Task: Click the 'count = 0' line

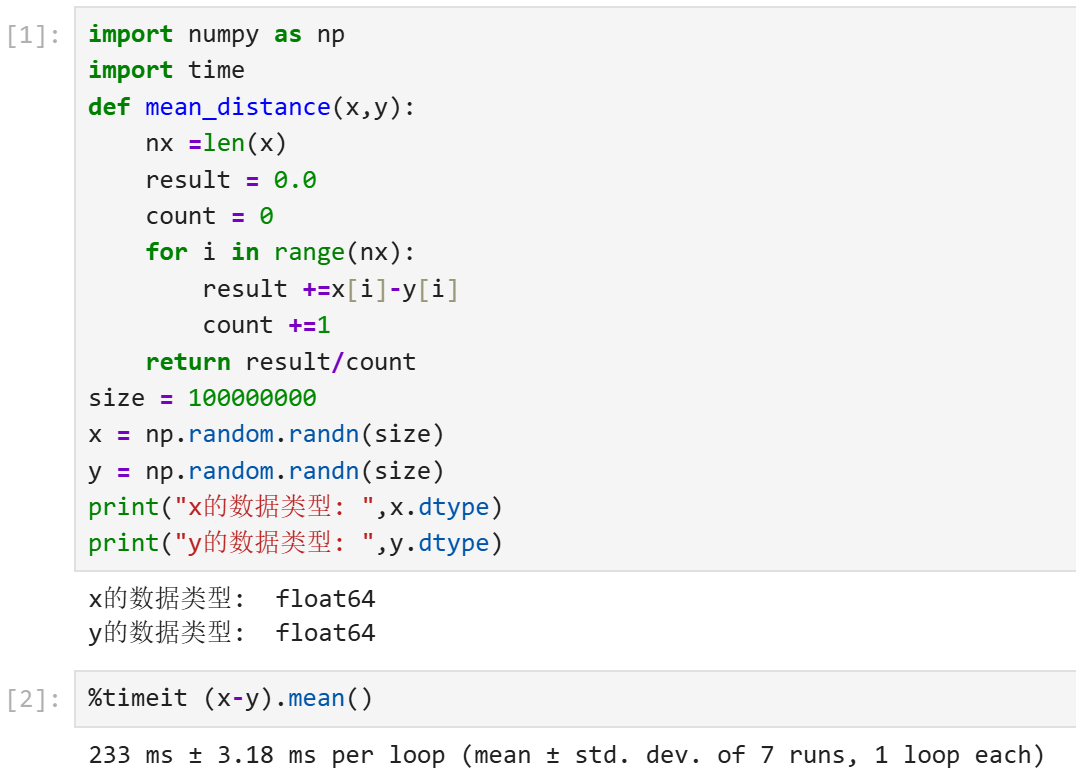Action: tap(209, 216)
